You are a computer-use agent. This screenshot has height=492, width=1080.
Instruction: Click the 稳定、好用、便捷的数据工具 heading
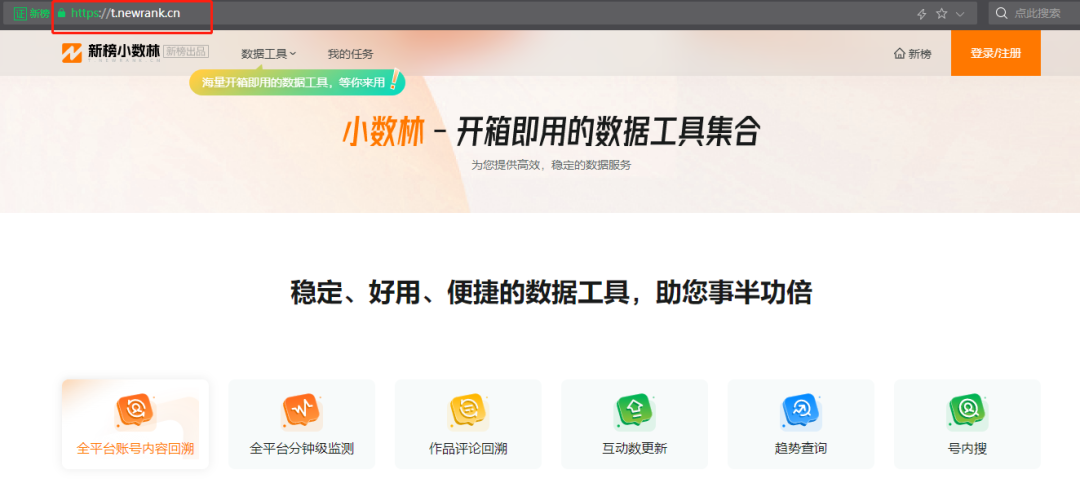coord(551,292)
